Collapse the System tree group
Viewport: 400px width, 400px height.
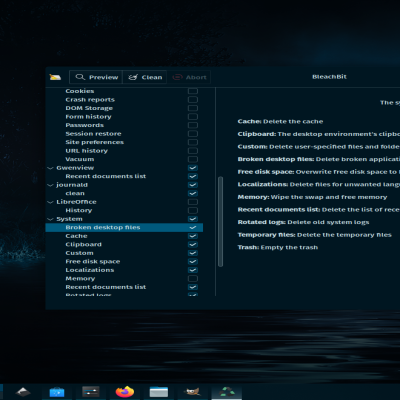(x=50, y=219)
